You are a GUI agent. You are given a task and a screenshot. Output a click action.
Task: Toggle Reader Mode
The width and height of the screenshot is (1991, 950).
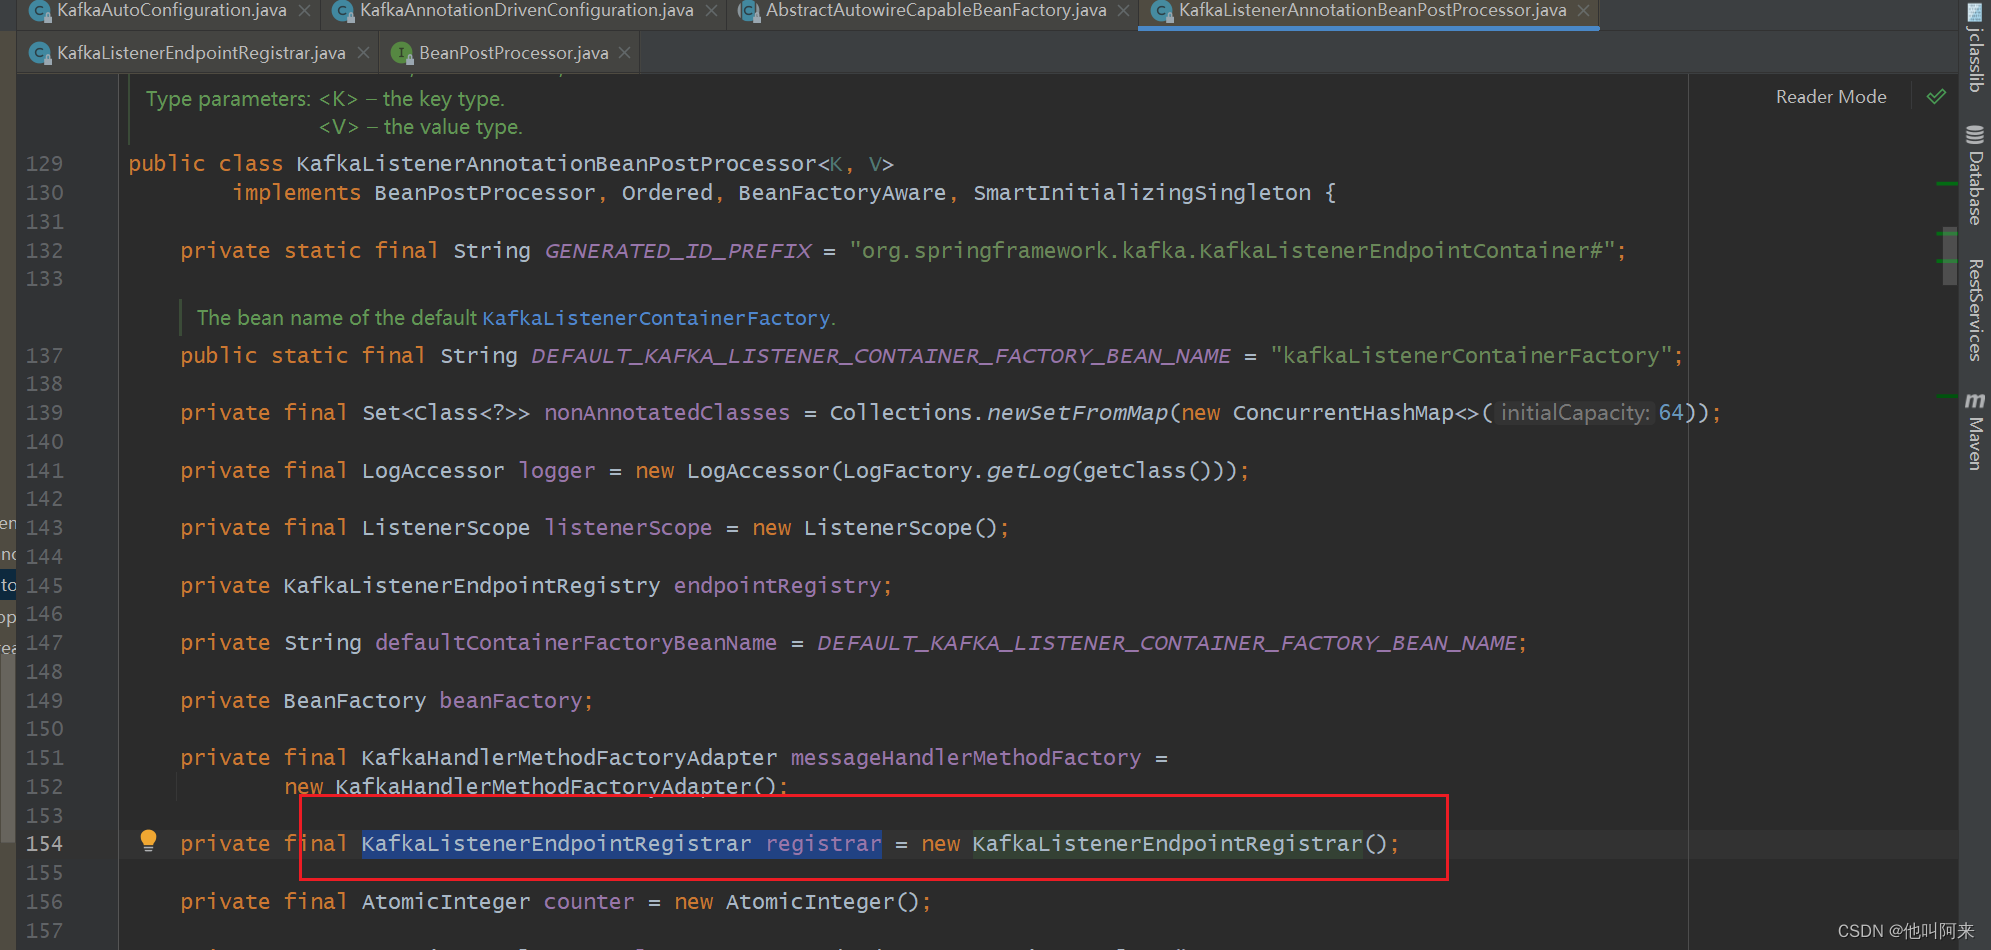tap(1830, 97)
